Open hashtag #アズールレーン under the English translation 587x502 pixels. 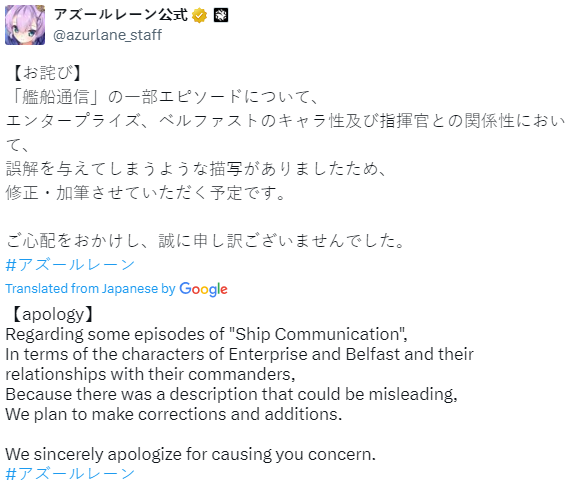point(70,474)
